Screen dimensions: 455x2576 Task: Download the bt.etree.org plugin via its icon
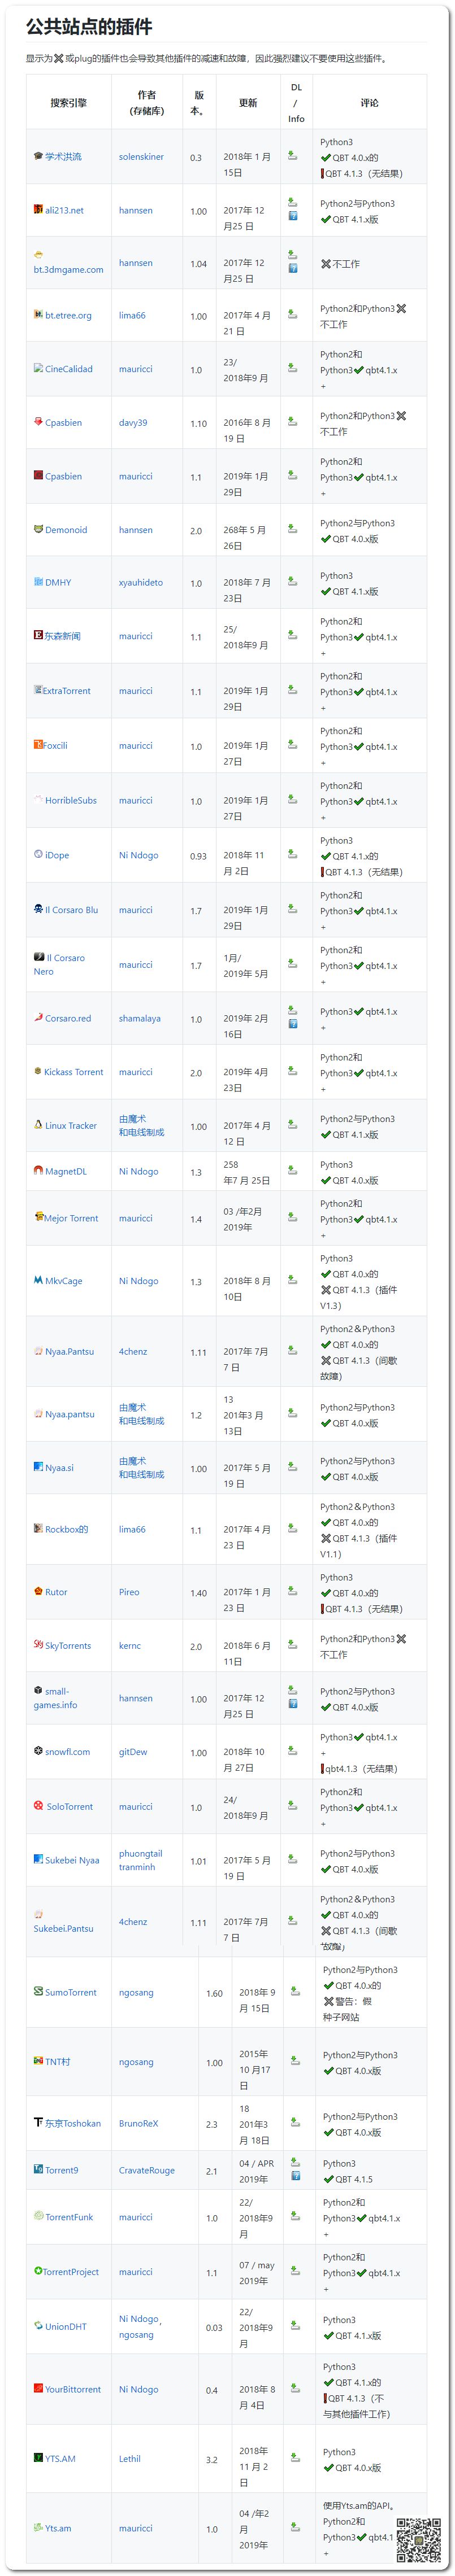(x=292, y=314)
